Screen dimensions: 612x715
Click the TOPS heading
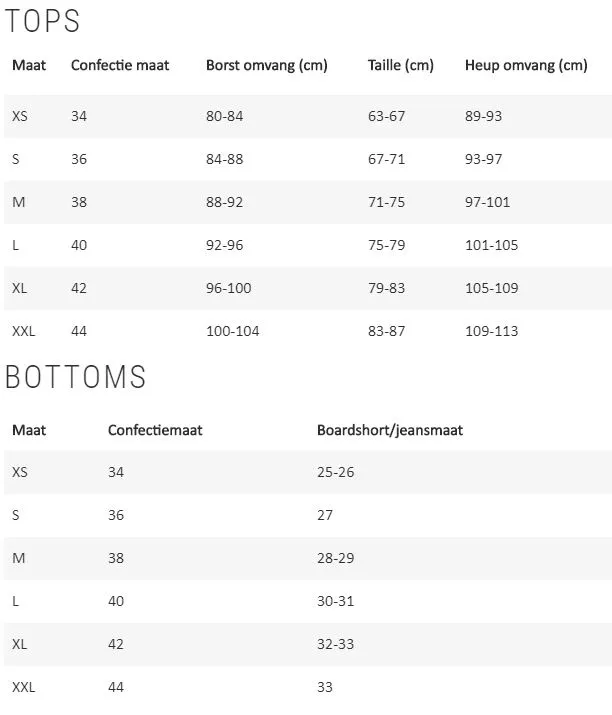42,21
